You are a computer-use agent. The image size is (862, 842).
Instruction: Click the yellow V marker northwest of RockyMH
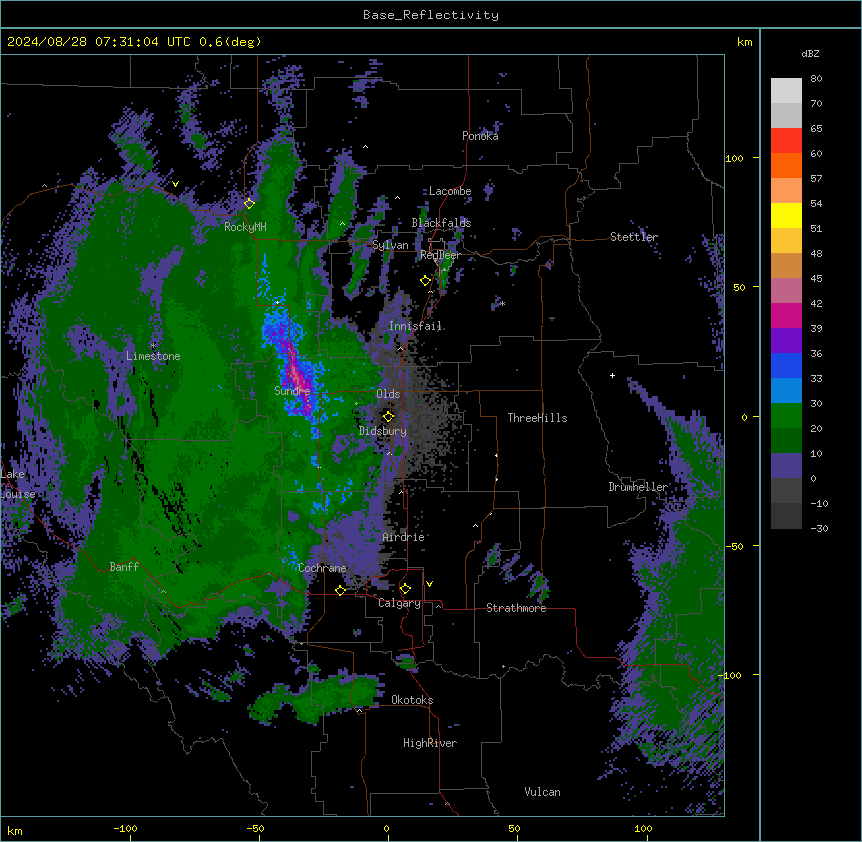point(175,184)
